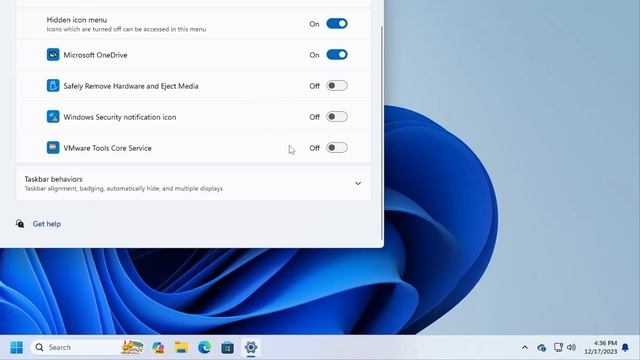The height and width of the screenshot is (360, 640).
Task: Enable the VMware Tools Core Service toggle
Action: (337, 148)
